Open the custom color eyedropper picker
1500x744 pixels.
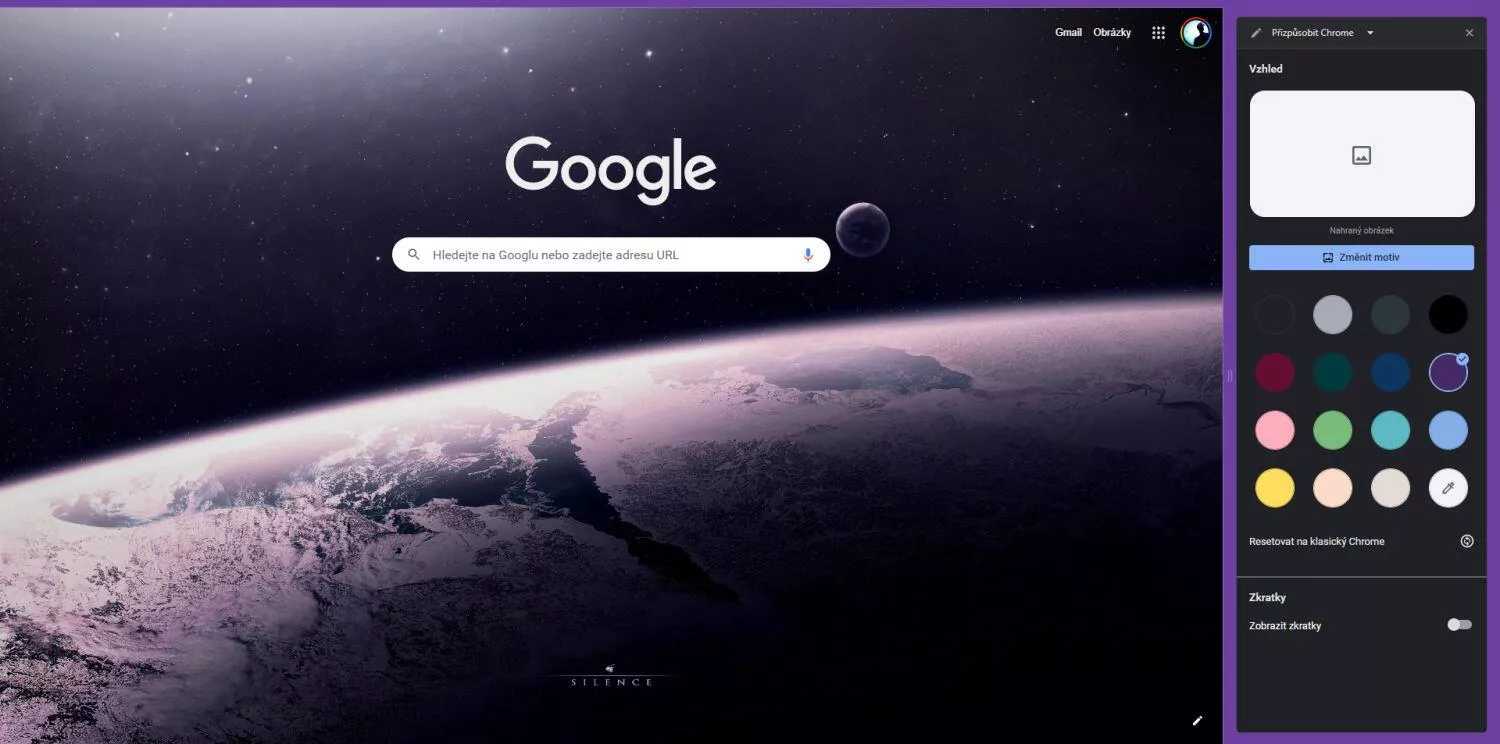(x=1448, y=488)
